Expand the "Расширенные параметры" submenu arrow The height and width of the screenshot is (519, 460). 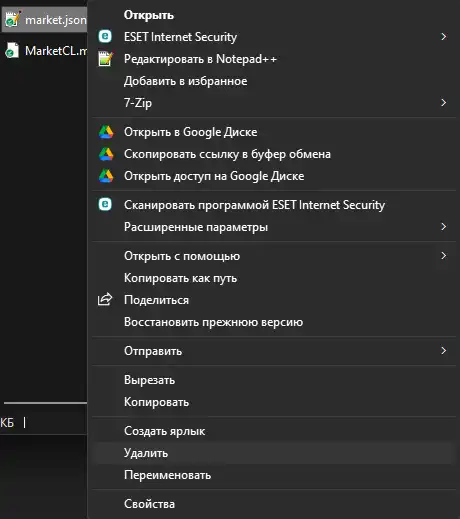pyautogui.click(x=443, y=227)
